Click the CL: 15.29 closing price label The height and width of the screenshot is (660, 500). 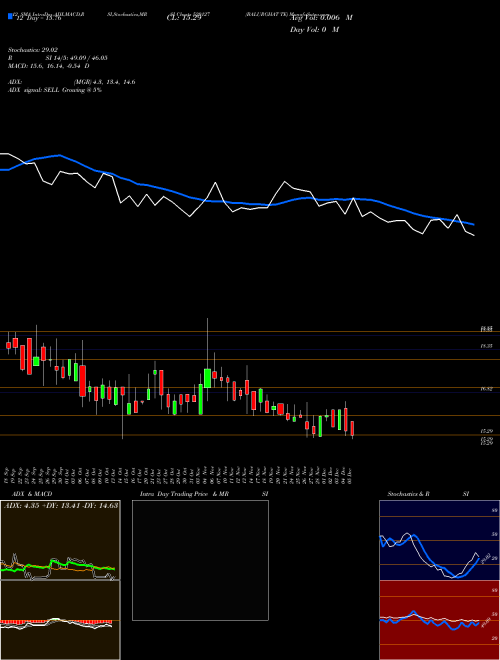(x=184, y=18)
